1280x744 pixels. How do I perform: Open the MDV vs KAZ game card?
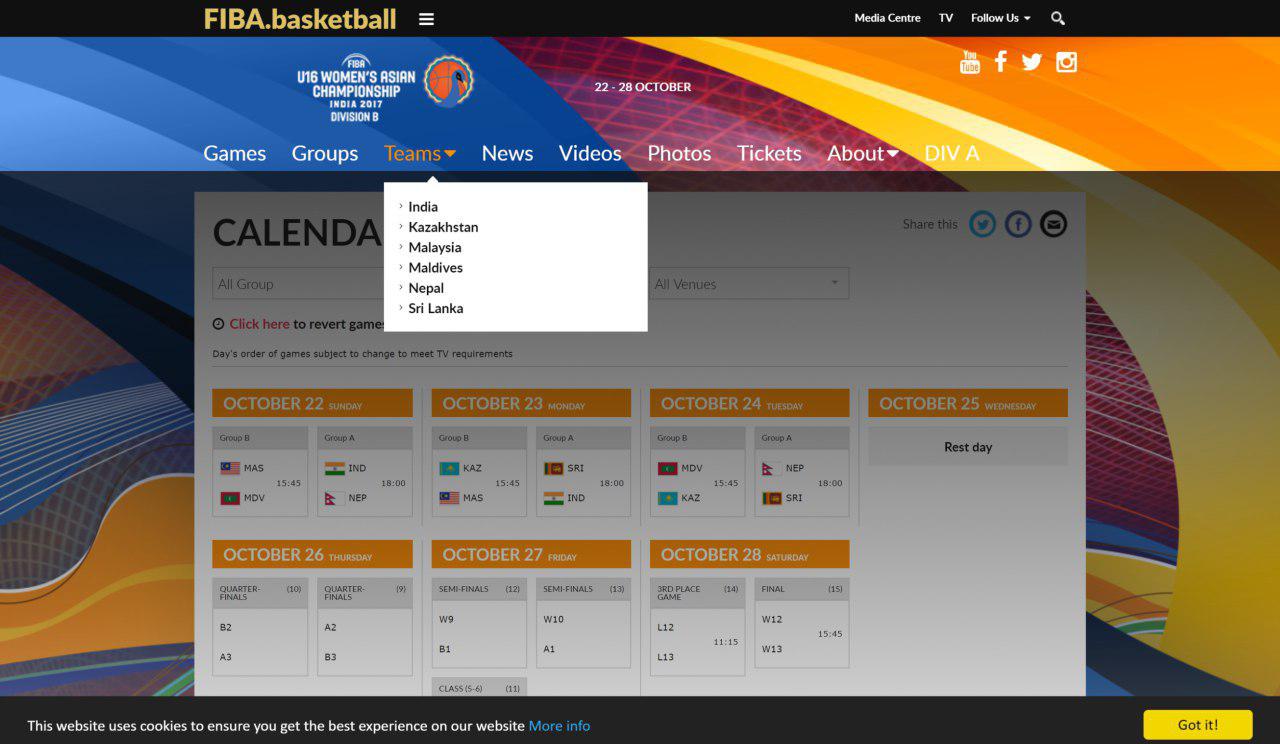pyautogui.click(x=697, y=472)
